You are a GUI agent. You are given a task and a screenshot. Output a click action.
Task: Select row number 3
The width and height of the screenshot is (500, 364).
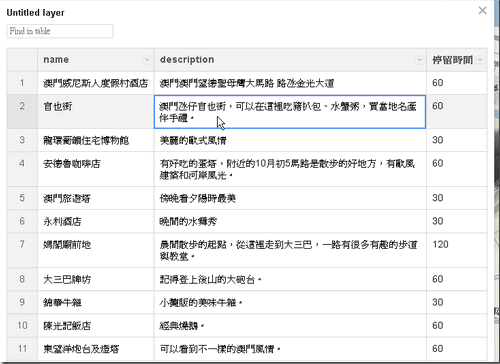tap(22, 140)
